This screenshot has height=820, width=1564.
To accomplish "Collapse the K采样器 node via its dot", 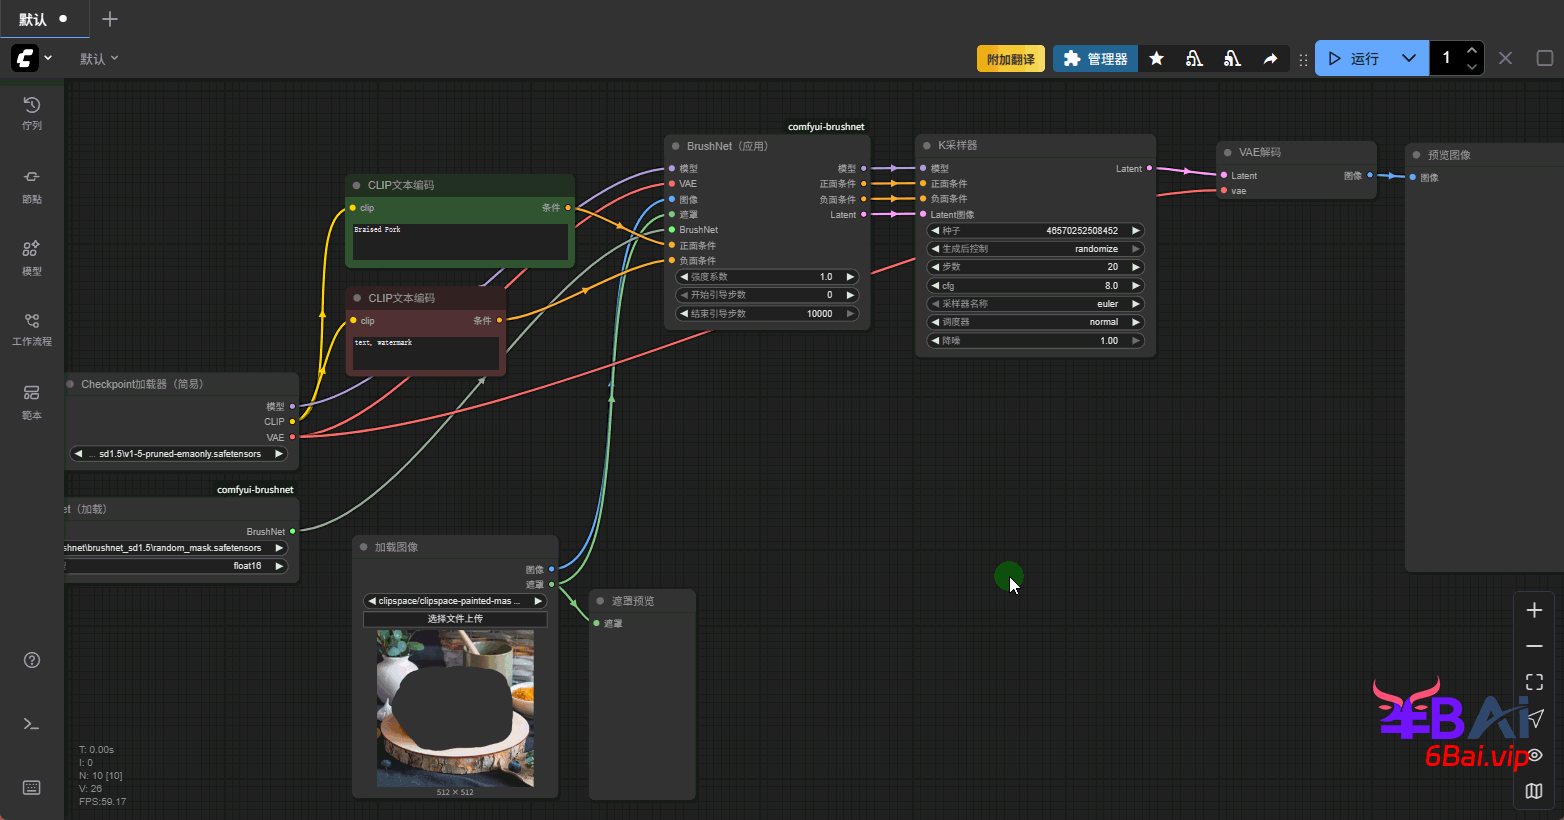I will (x=927, y=146).
